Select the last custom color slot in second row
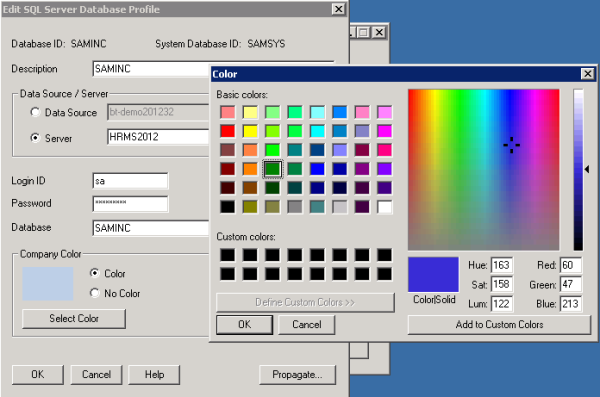 click(x=385, y=274)
